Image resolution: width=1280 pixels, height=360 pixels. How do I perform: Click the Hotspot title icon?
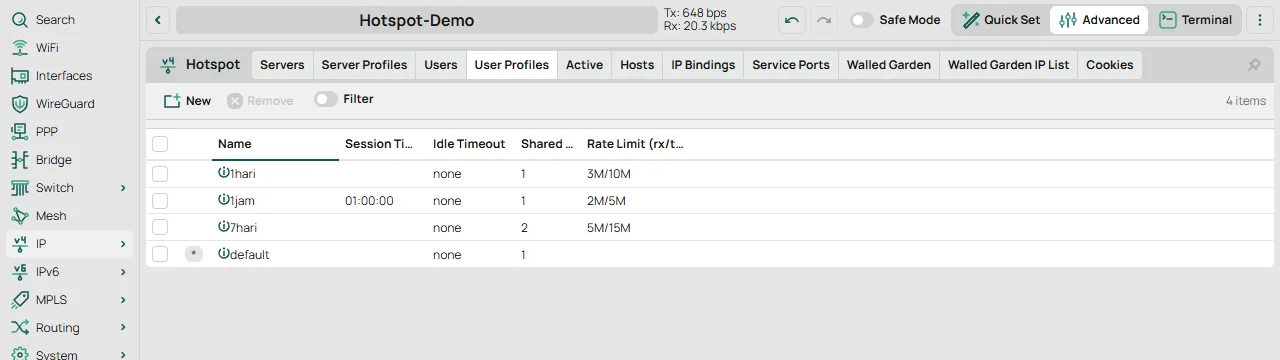click(x=168, y=65)
